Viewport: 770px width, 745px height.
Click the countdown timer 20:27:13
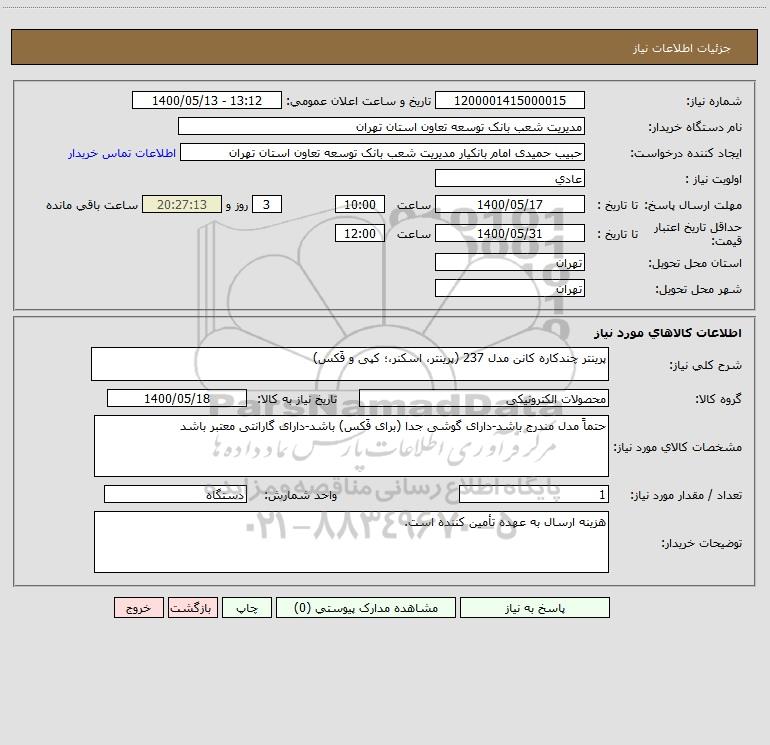(182, 204)
